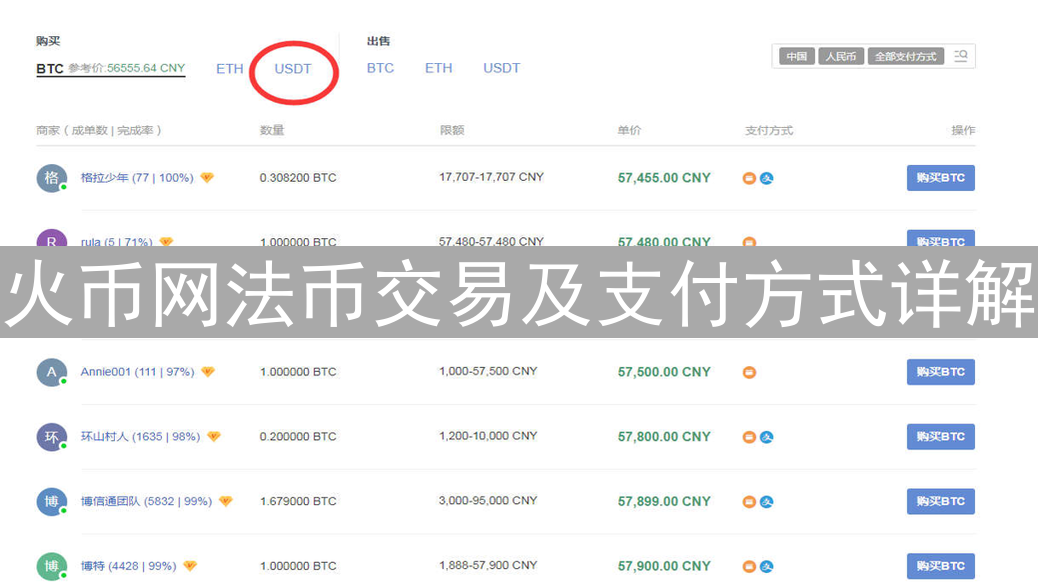Click the 57,899.00 CNY price
1038x584 pixels.
[x=664, y=501]
